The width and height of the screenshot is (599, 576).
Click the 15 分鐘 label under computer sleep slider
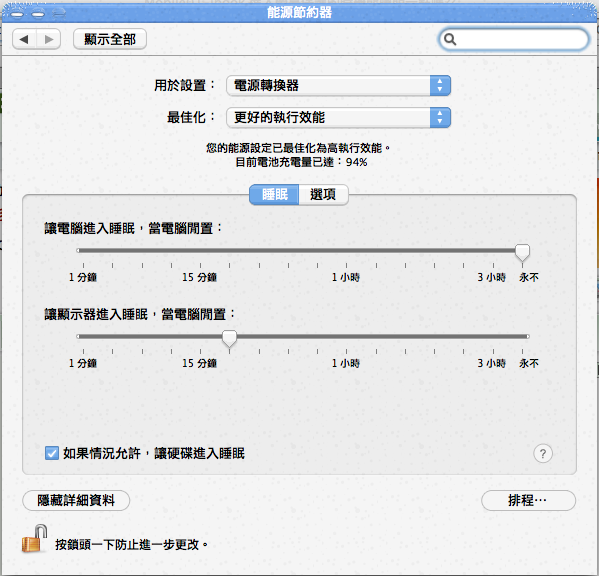pos(199,277)
